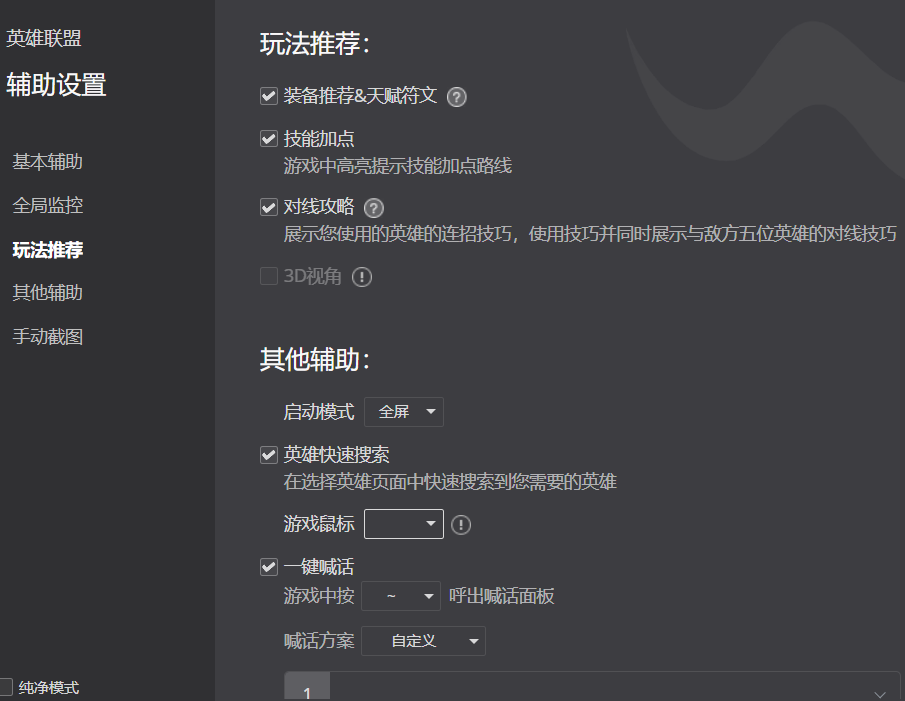The image size is (905, 701).
Task: Open hotkey dropdown showing ~
Action: tap(401, 596)
